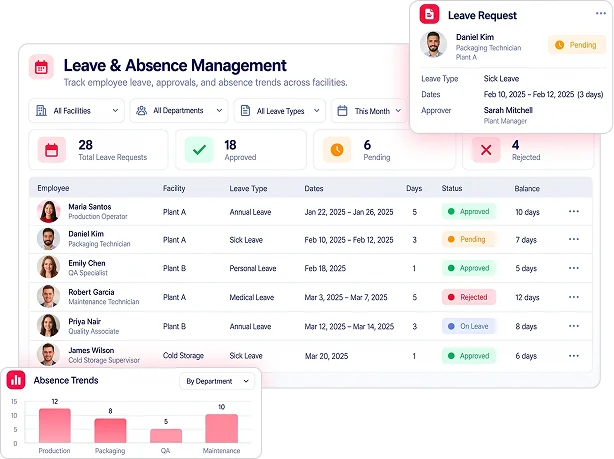
Task: Open more options for Robert Garcia row
Action: coord(574,297)
